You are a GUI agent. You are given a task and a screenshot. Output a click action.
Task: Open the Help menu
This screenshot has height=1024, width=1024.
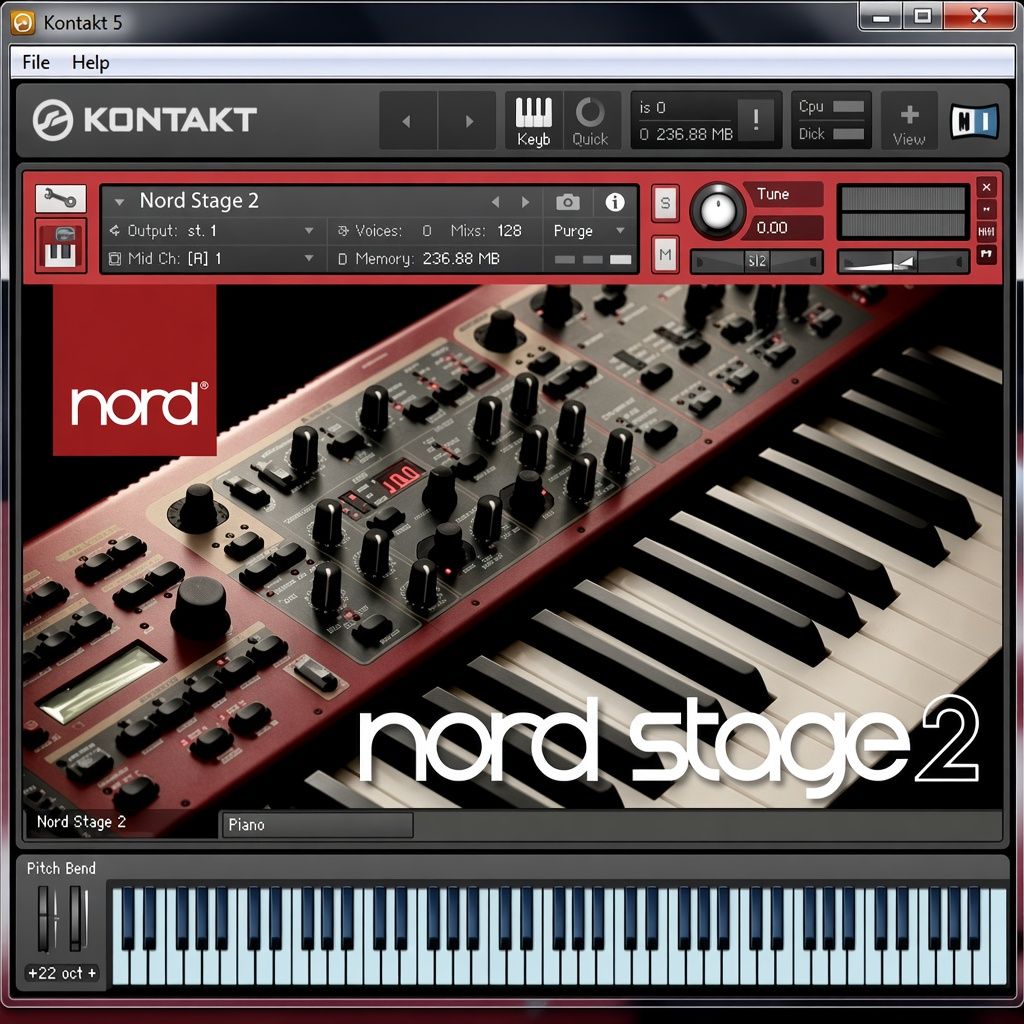click(90, 63)
